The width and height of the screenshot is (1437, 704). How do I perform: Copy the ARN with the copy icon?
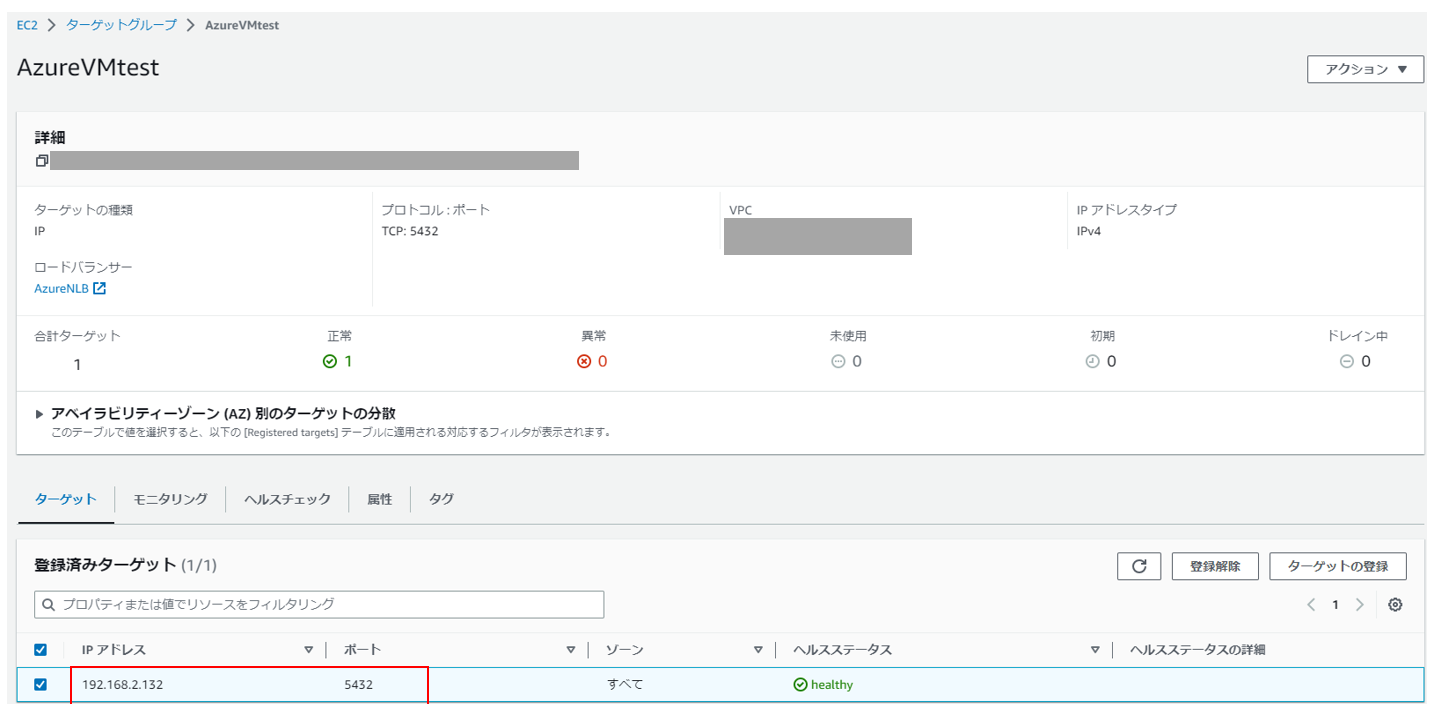coord(41,160)
